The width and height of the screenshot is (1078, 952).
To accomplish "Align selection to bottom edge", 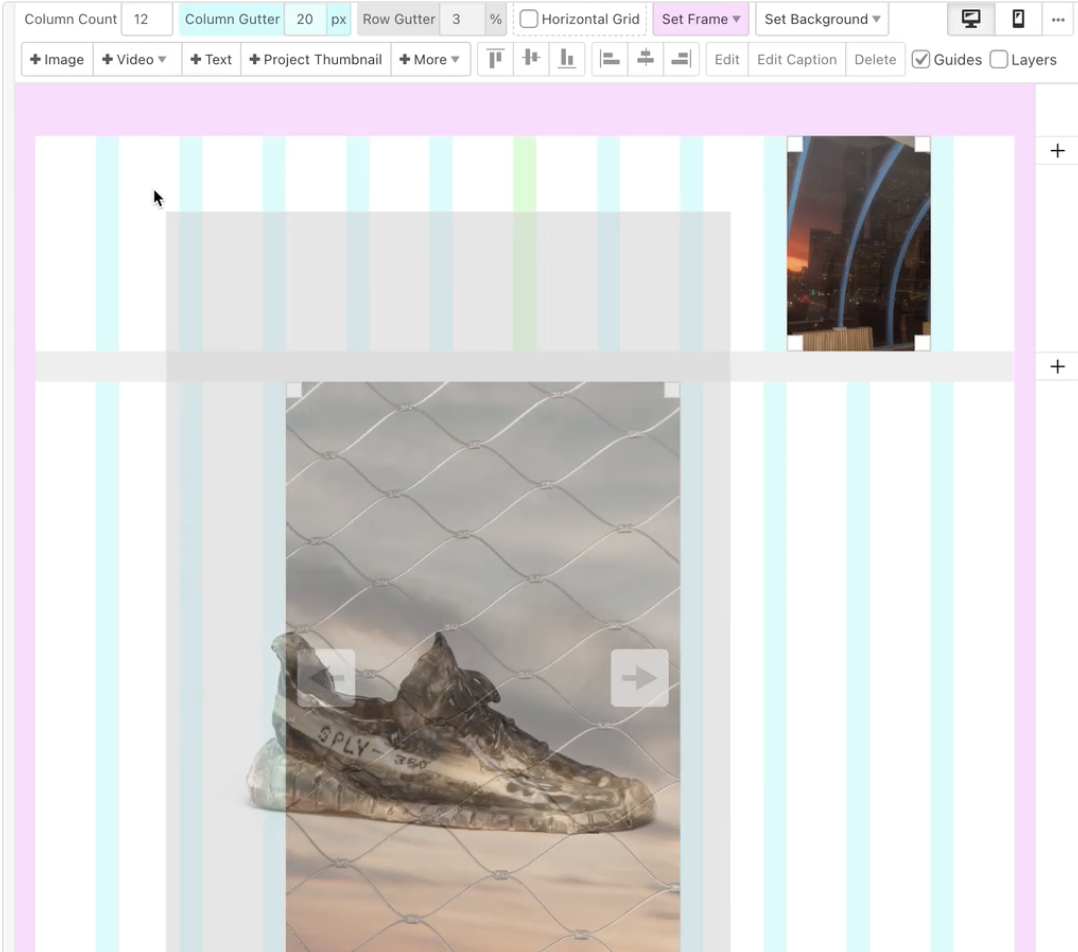I will click(x=567, y=59).
